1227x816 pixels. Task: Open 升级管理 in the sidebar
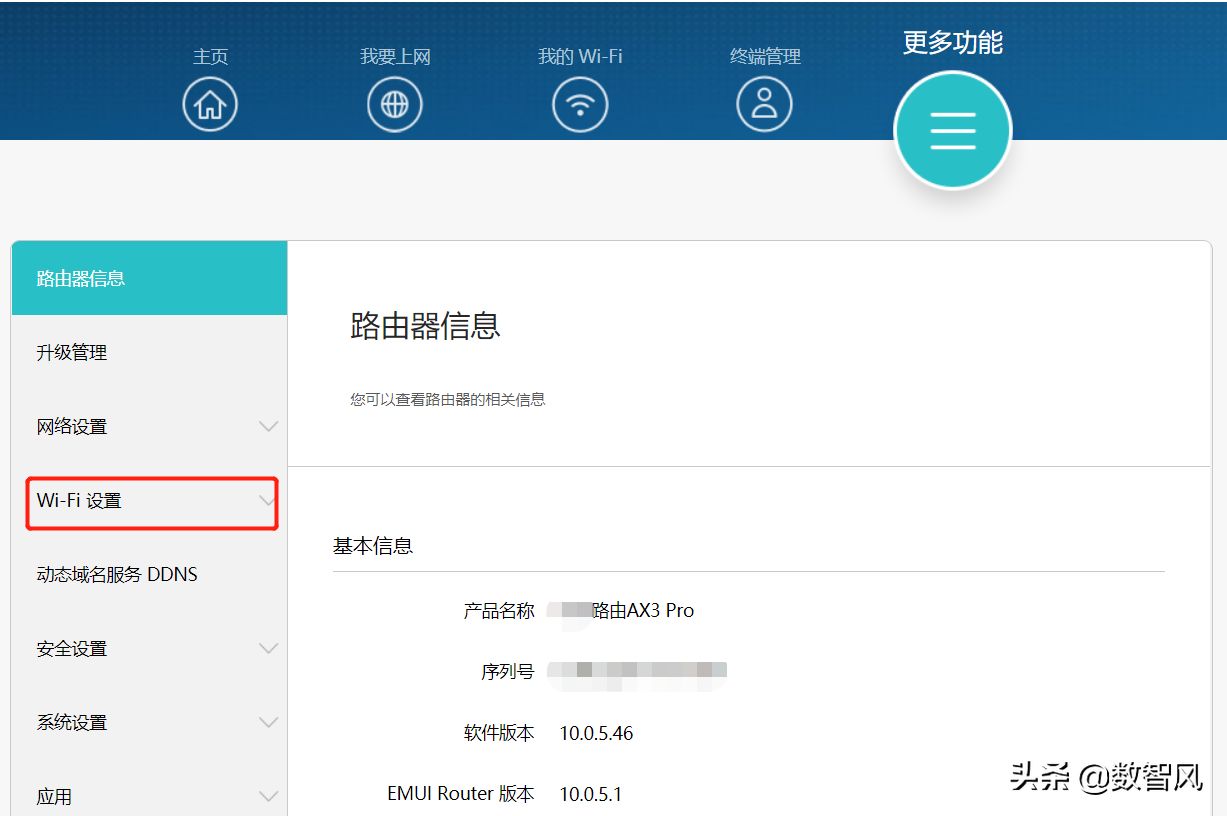click(x=149, y=352)
